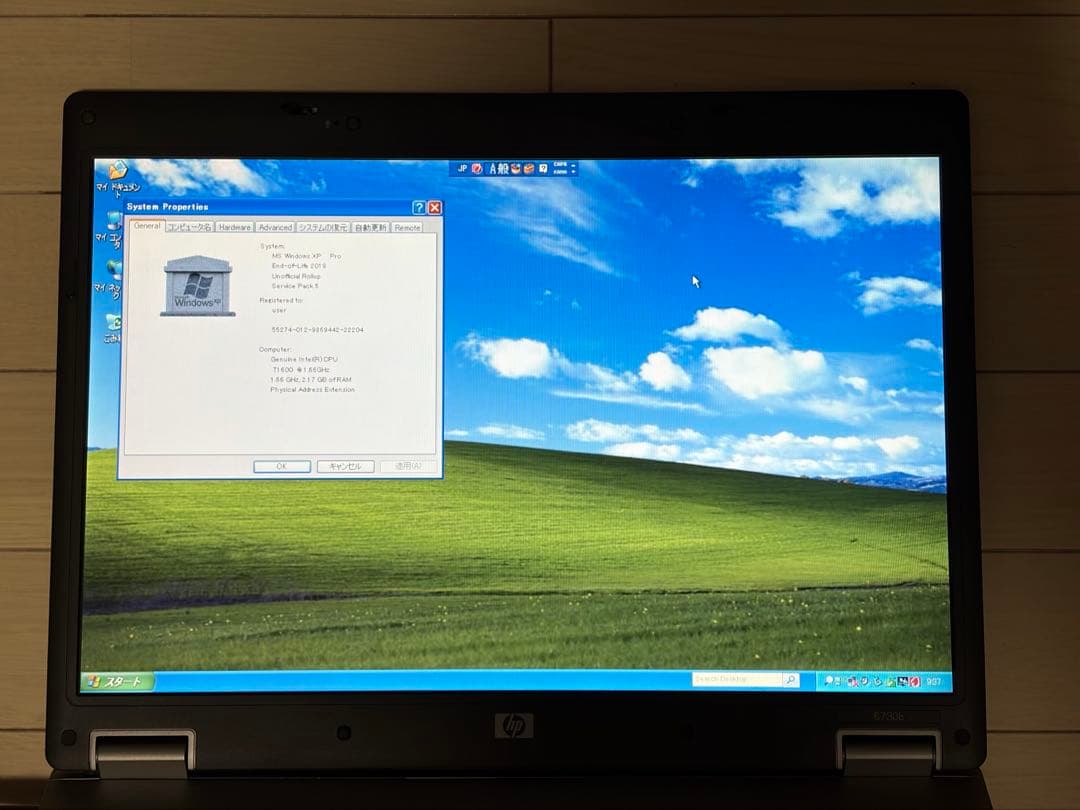Click the IME help icon on the language bar
The width and height of the screenshot is (1080, 810).
point(542,168)
